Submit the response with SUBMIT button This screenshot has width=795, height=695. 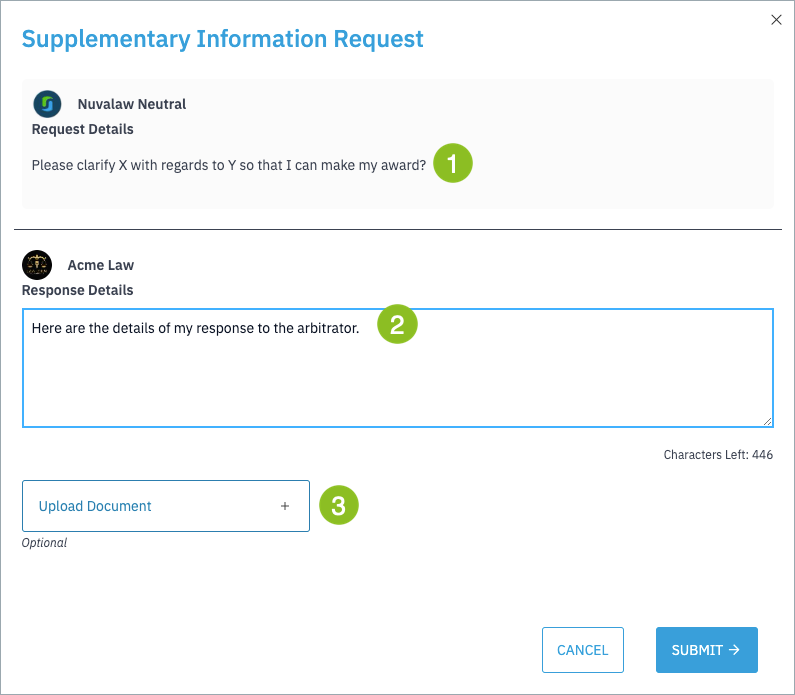click(706, 650)
